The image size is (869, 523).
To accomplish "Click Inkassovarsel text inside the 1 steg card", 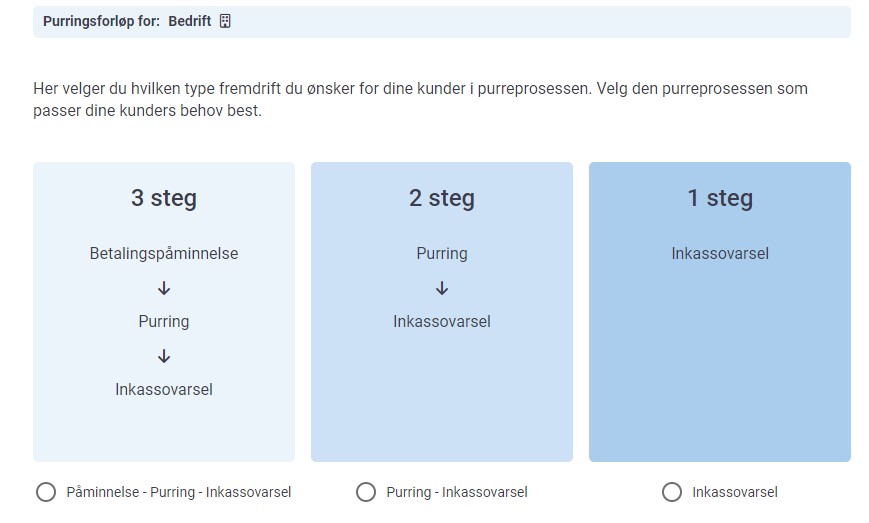I will [720, 254].
